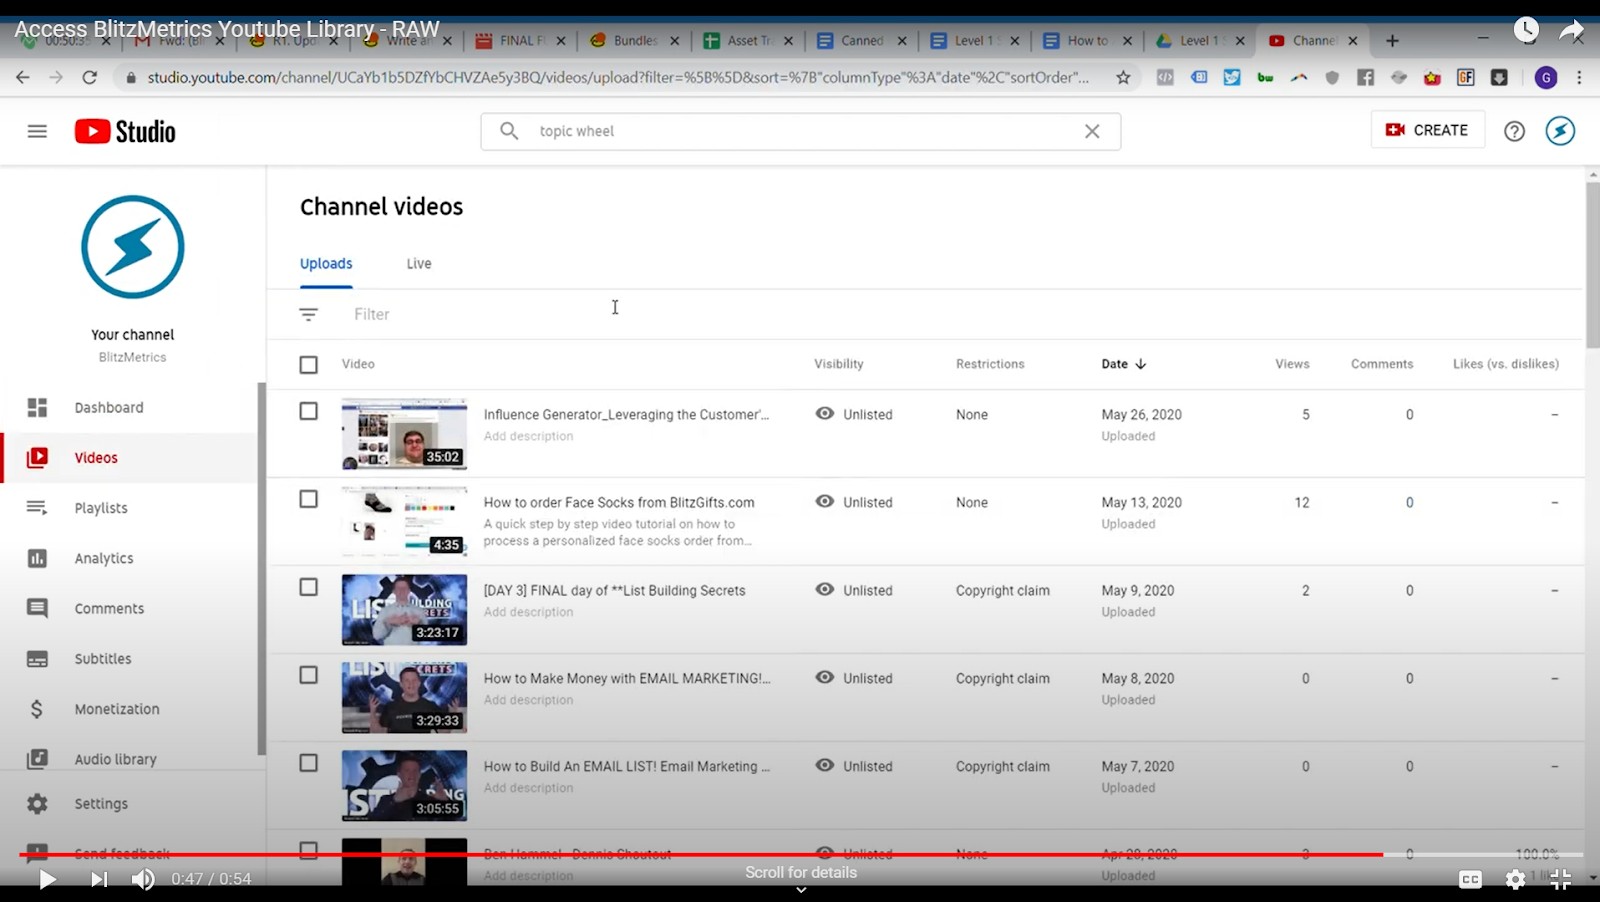Sort by the Date column arrow
This screenshot has width=1600, height=902.
(x=1140, y=364)
